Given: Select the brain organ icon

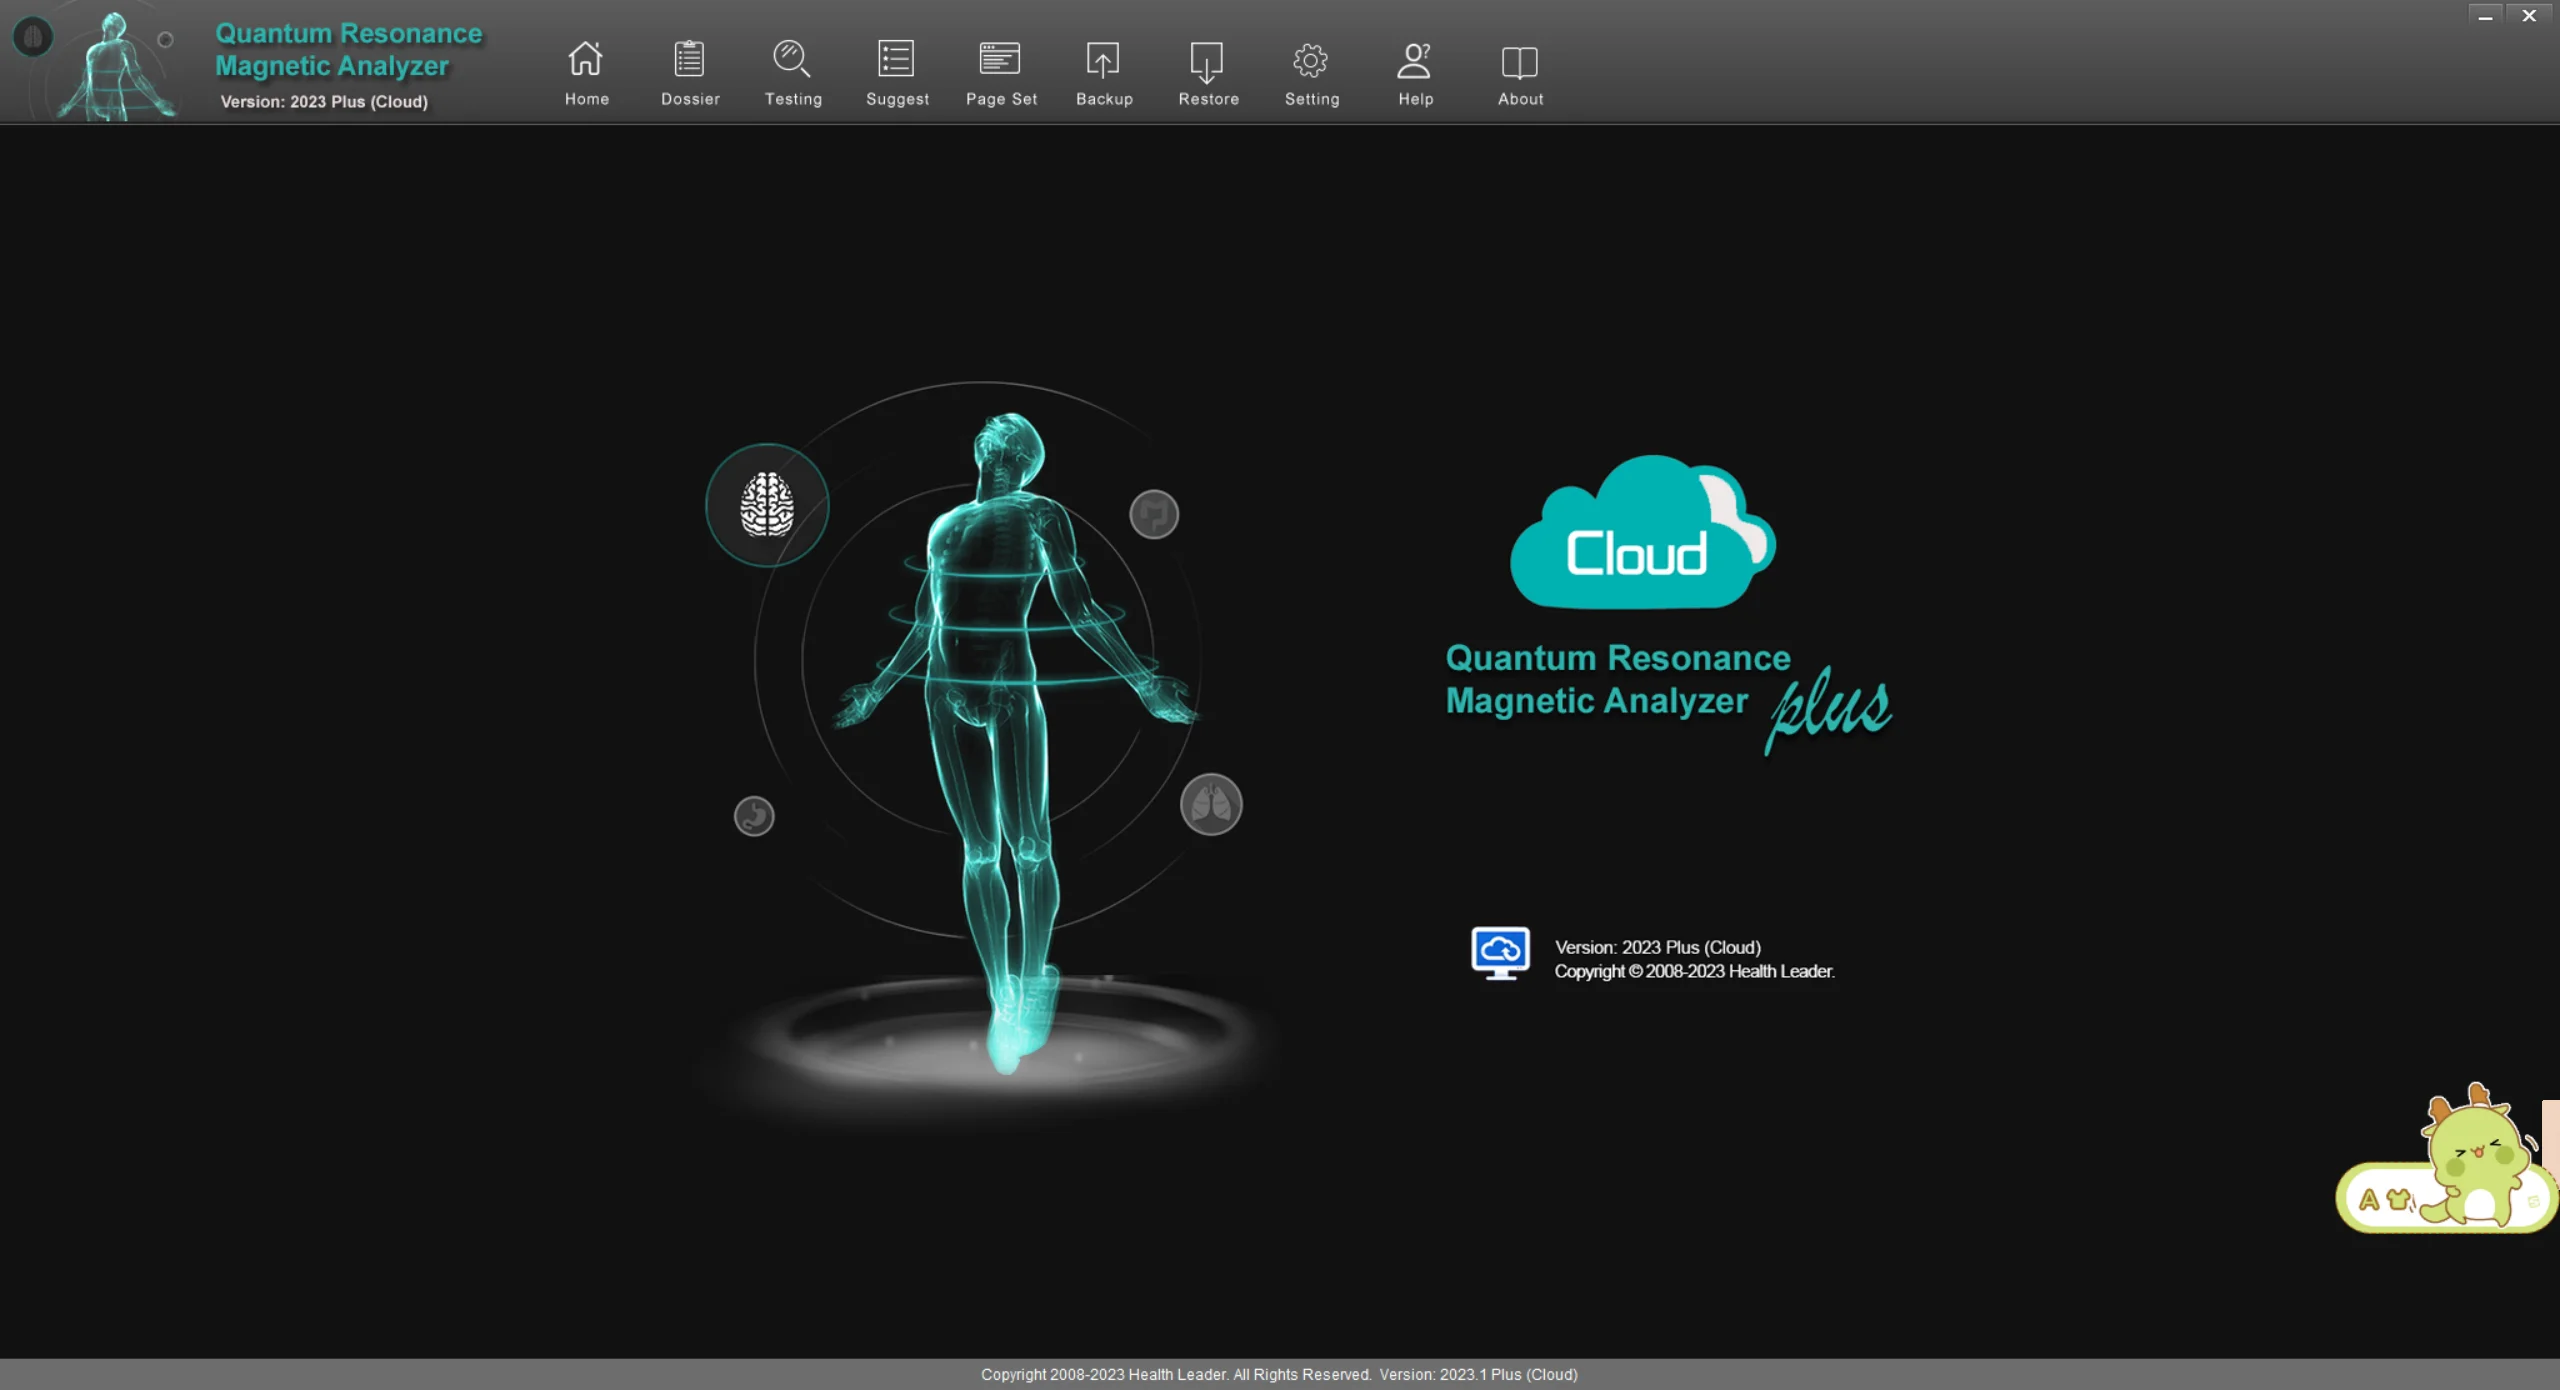Looking at the screenshot, I should pyautogui.click(x=767, y=505).
